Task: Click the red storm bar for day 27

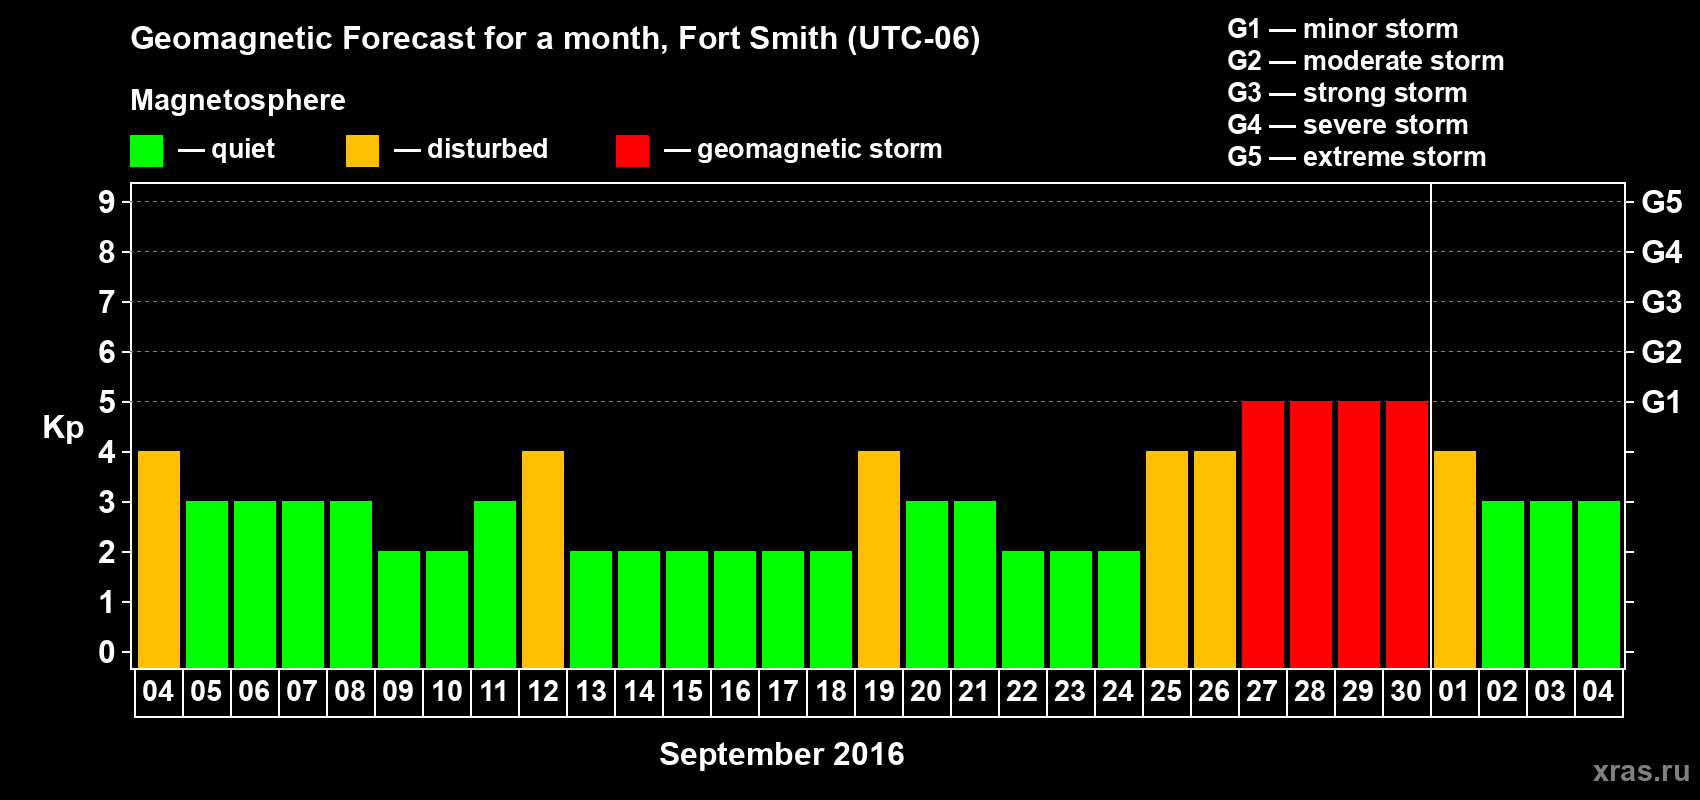Action: [x=1263, y=535]
